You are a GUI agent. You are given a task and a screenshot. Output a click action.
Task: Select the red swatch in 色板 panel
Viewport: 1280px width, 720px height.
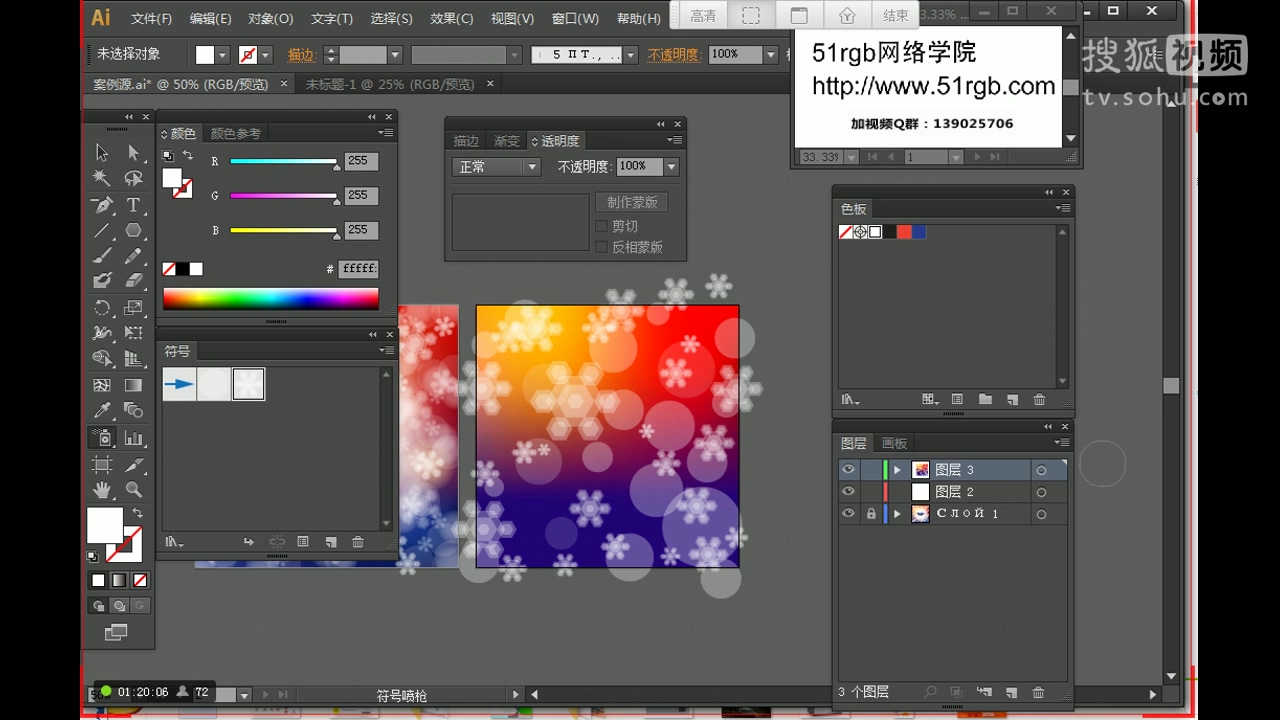pyautogui.click(x=903, y=231)
